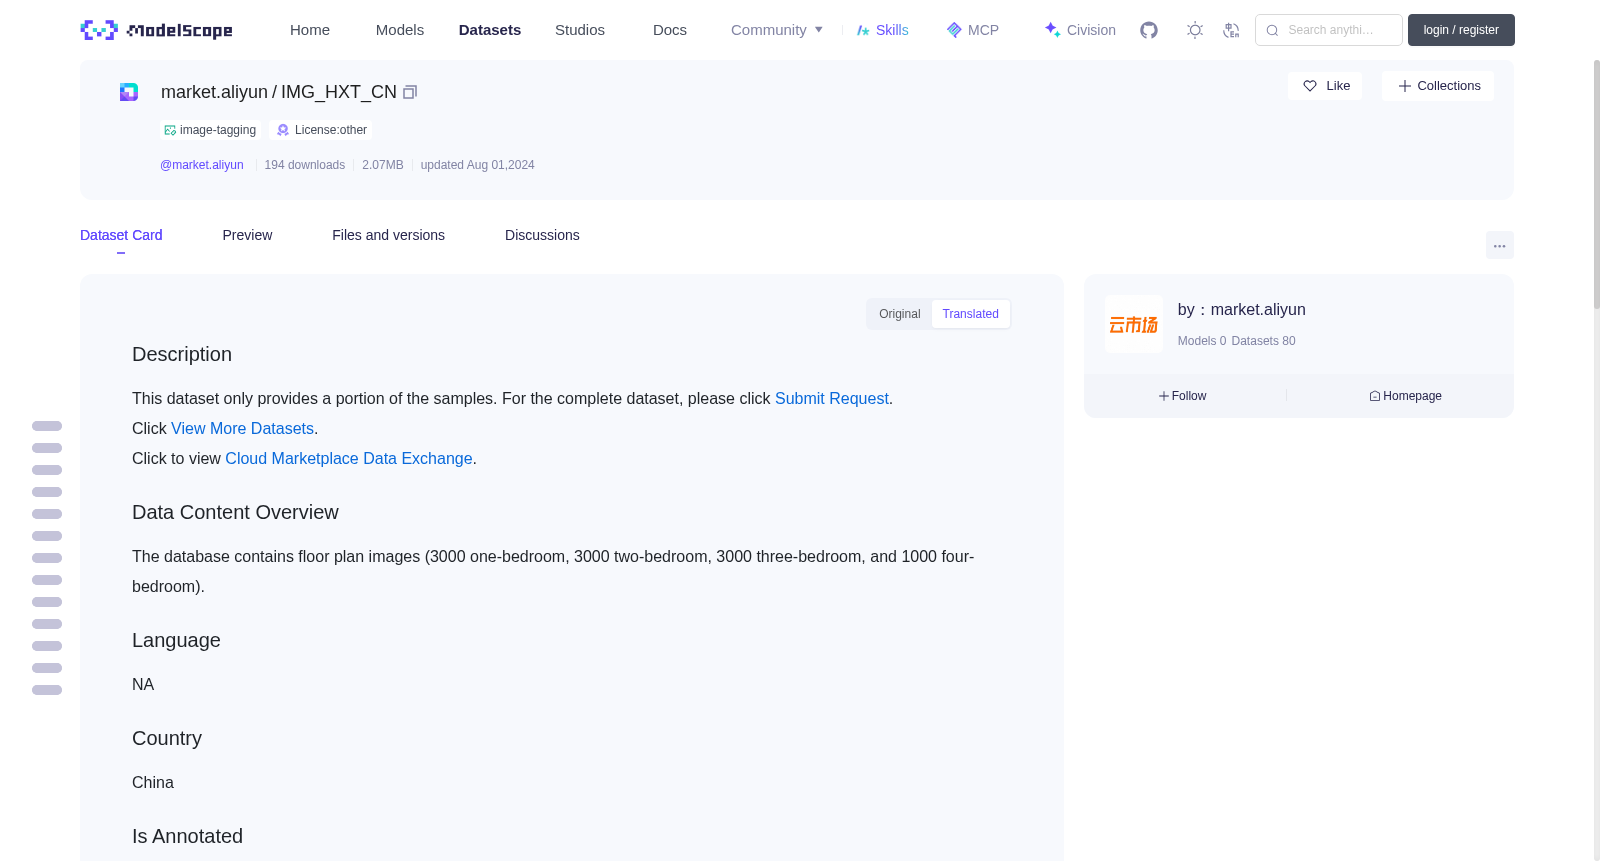The height and width of the screenshot is (861, 1600).
Task: Click the page vertical scrollbar
Action: pyautogui.click(x=1596, y=185)
